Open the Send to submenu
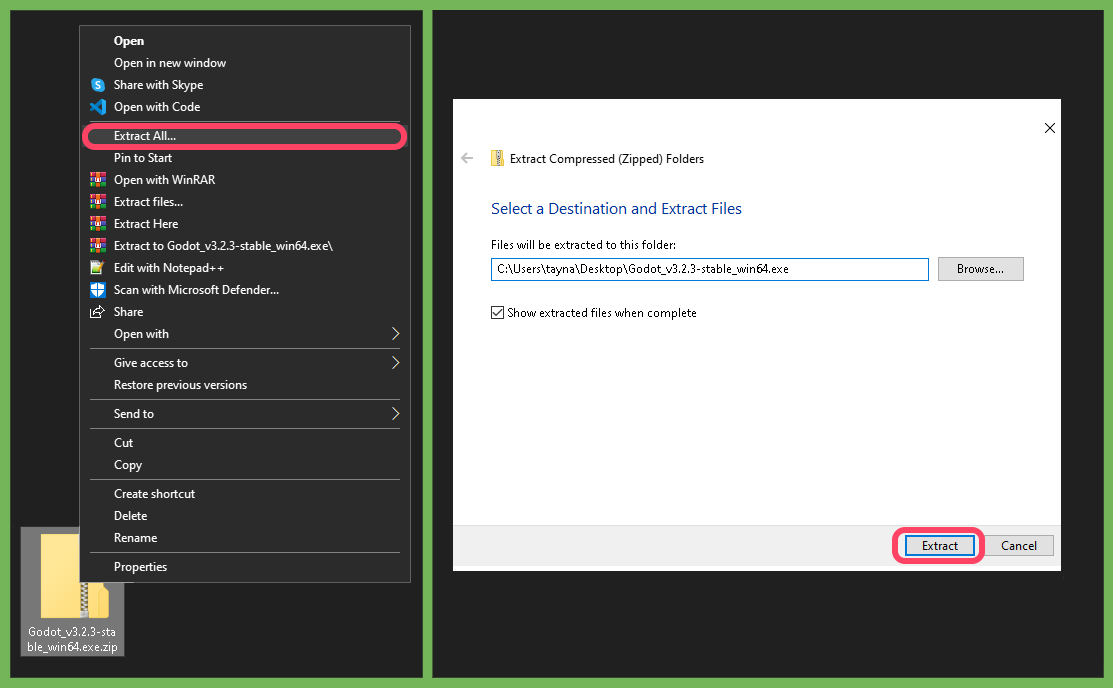Viewport: 1113px width, 688px height. pyautogui.click(x=245, y=415)
